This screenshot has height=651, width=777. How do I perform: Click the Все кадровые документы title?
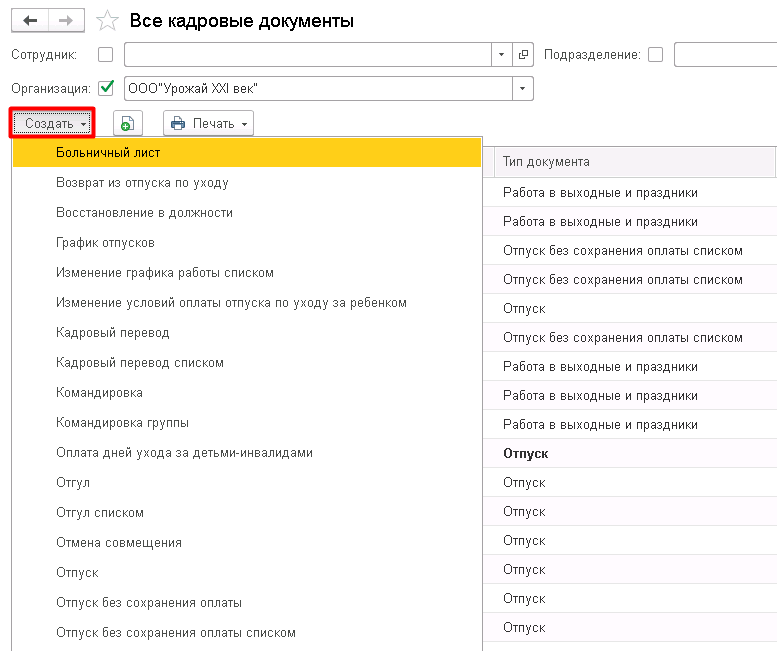(242, 21)
